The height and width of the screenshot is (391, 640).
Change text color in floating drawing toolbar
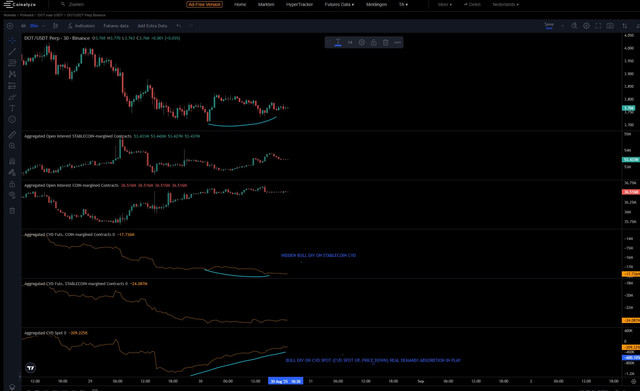coord(338,42)
